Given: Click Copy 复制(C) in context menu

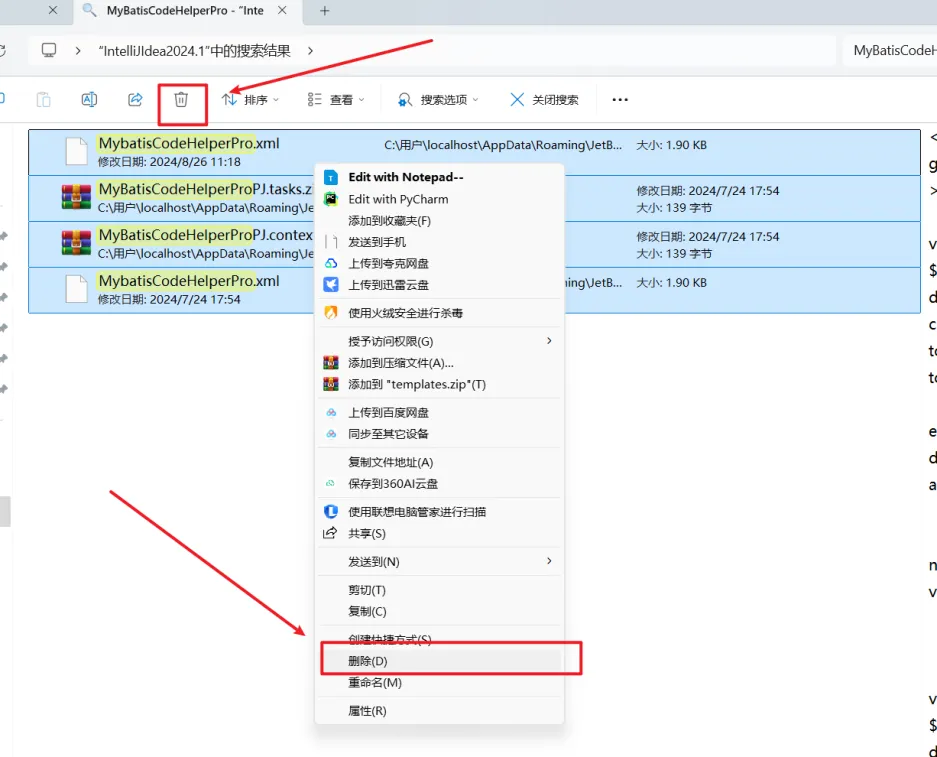Looking at the screenshot, I should [x=439, y=611].
